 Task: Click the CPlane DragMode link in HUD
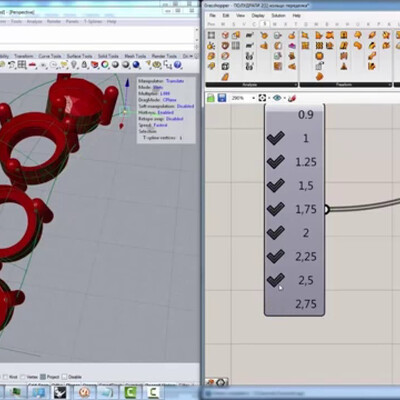coord(169,100)
